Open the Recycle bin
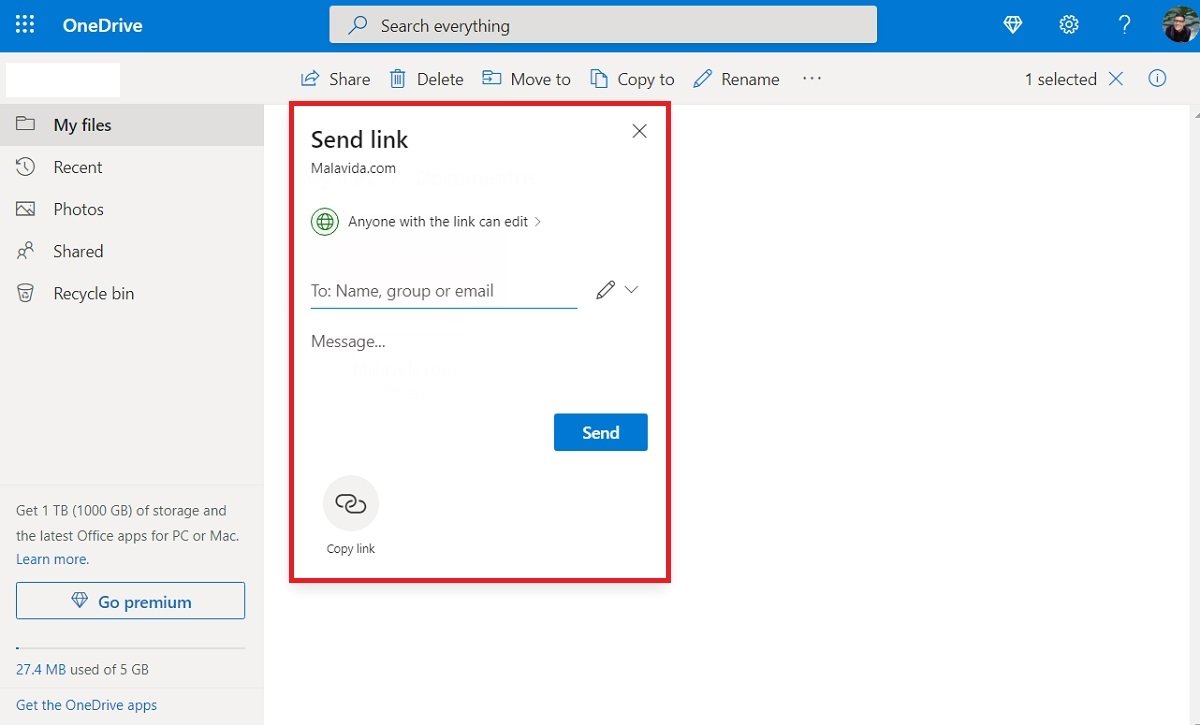 [132, 293]
